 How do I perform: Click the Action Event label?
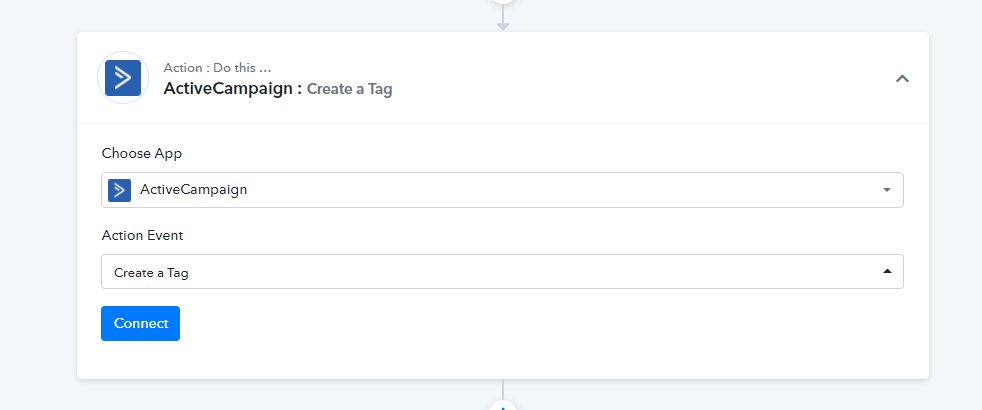point(142,235)
